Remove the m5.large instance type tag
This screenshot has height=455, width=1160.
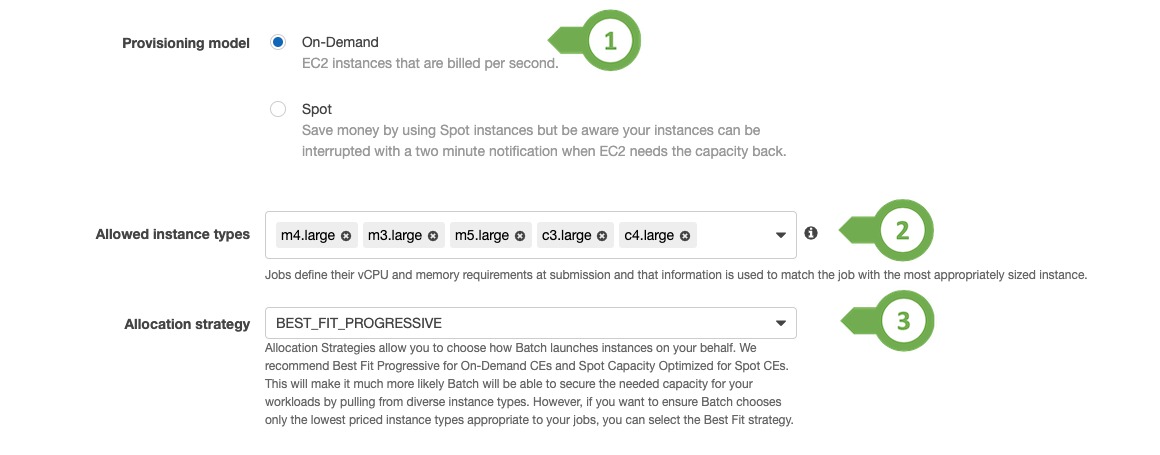pos(520,236)
